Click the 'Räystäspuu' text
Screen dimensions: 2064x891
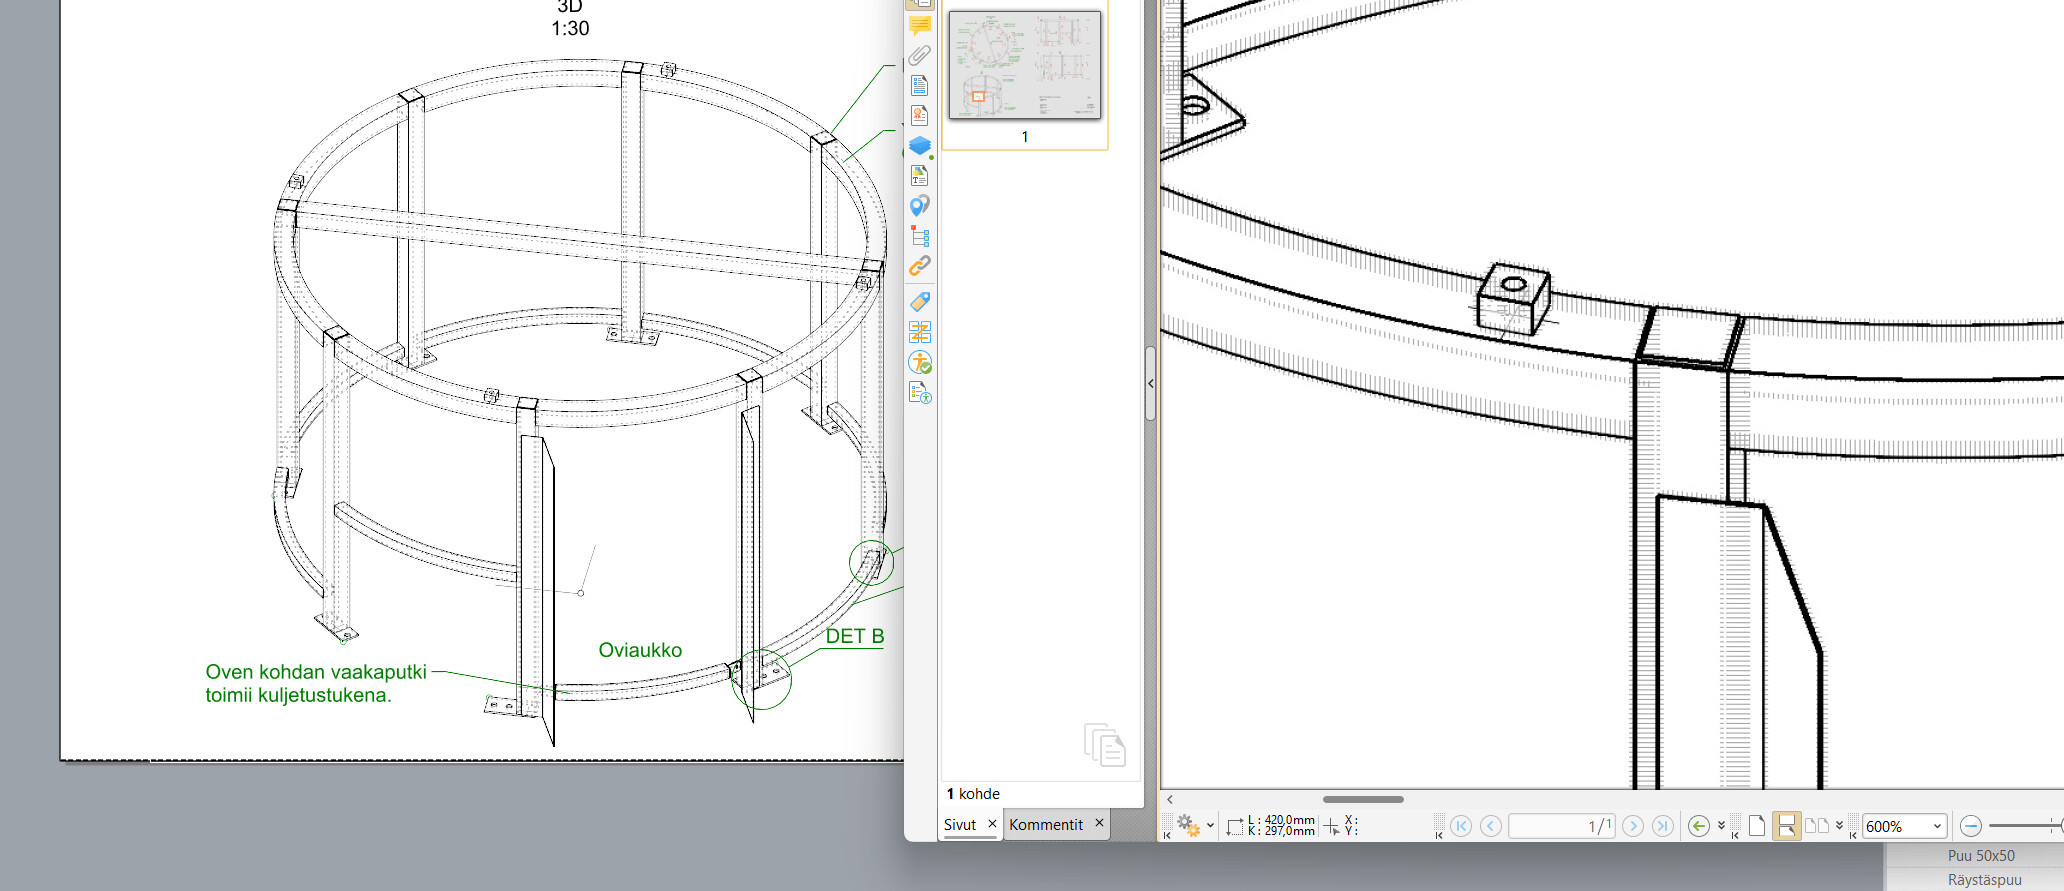[1985, 880]
